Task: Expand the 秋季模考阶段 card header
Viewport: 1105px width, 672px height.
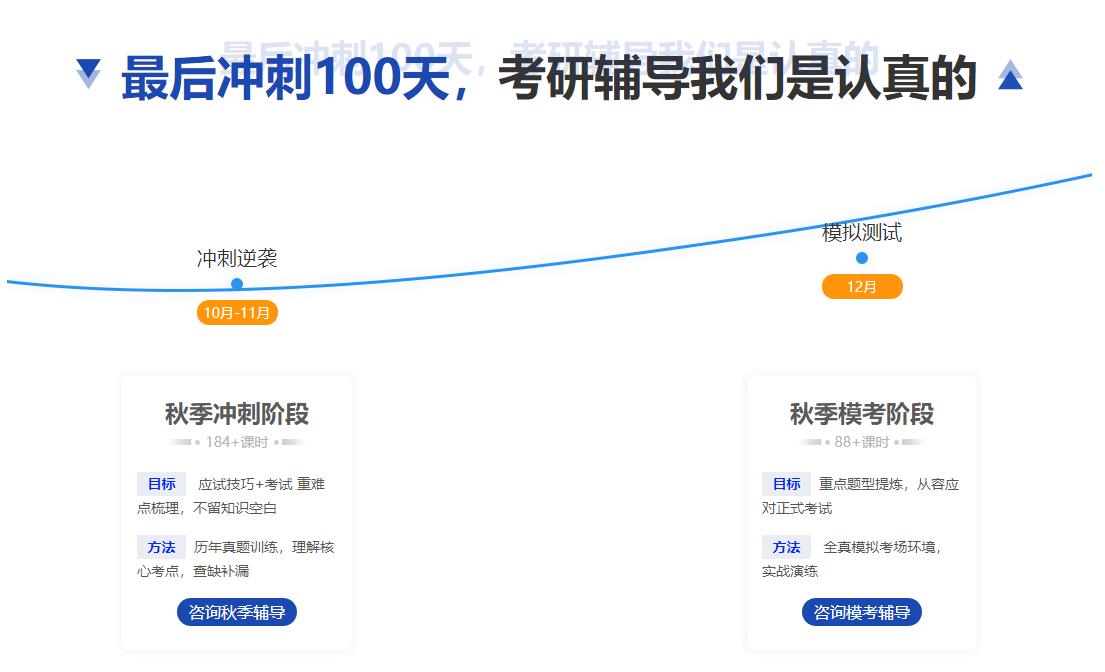Action: [861, 414]
